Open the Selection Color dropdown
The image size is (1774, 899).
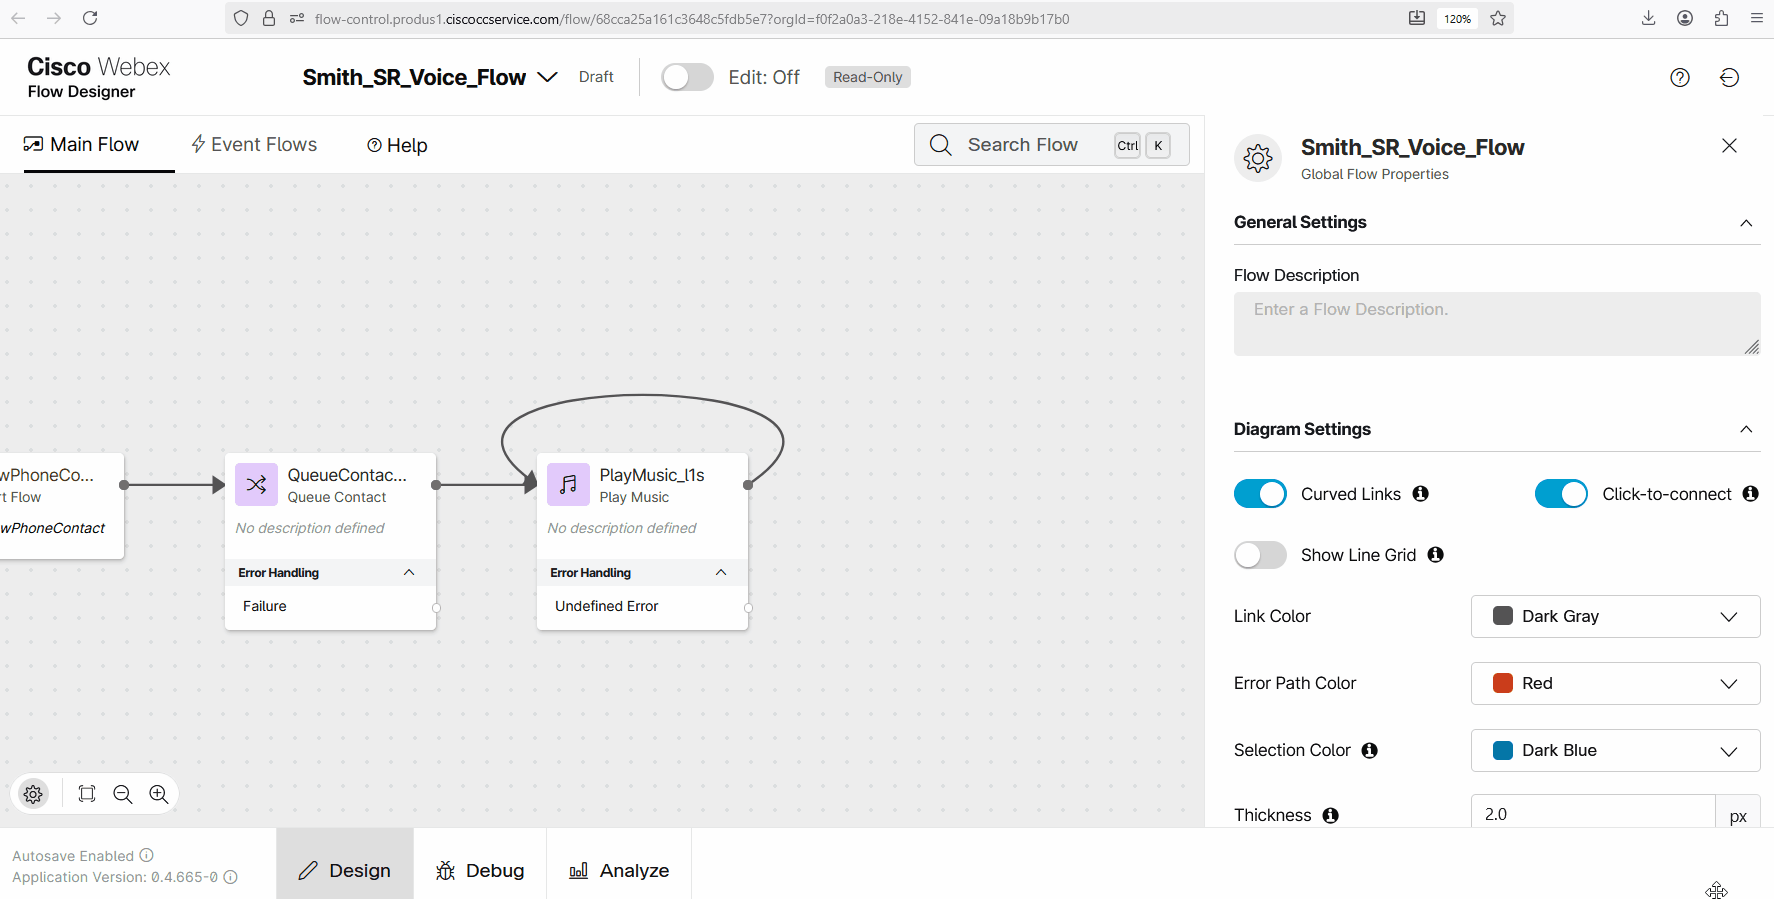coord(1615,750)
